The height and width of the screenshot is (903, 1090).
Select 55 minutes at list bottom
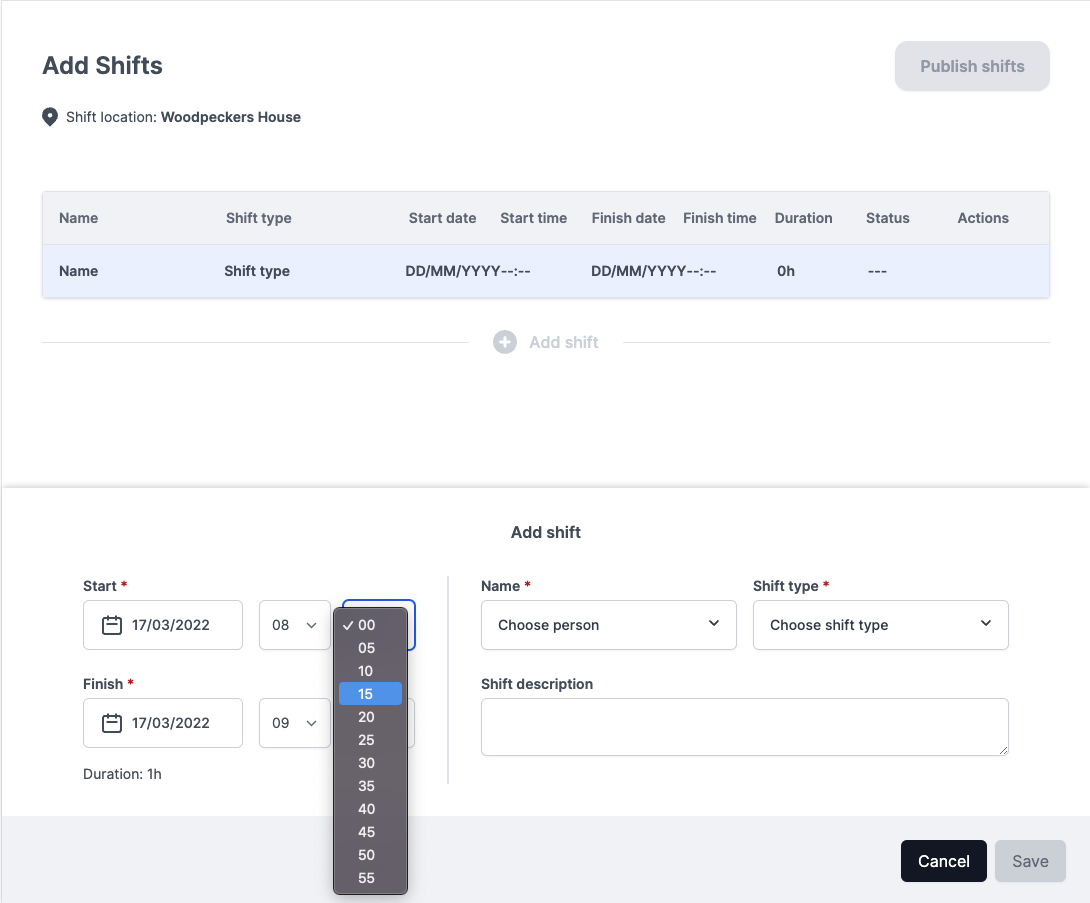coord(369,878)
